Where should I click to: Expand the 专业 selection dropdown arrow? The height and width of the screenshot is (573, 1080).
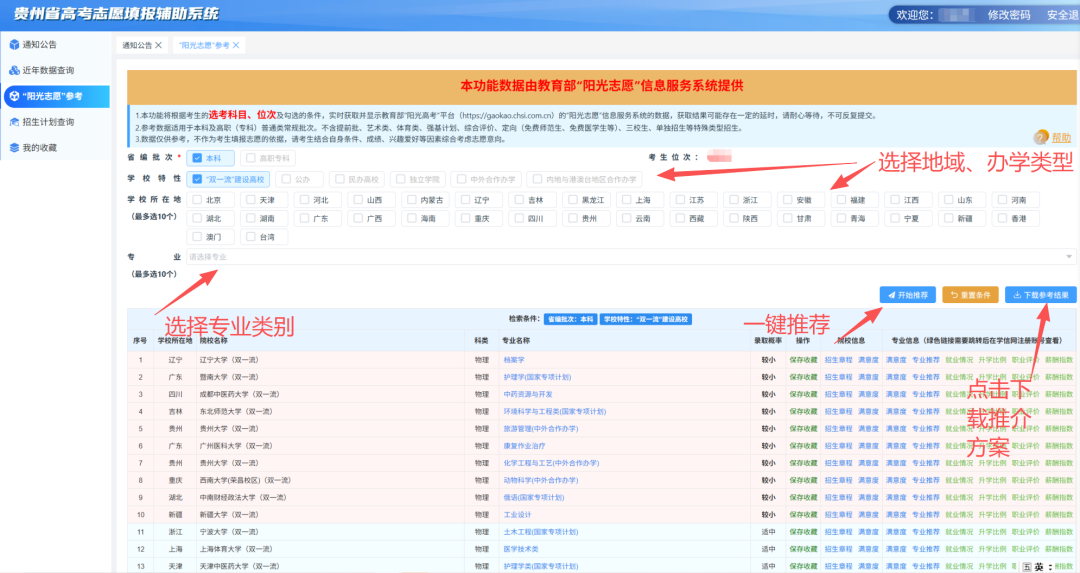(x=1069, y=257)
